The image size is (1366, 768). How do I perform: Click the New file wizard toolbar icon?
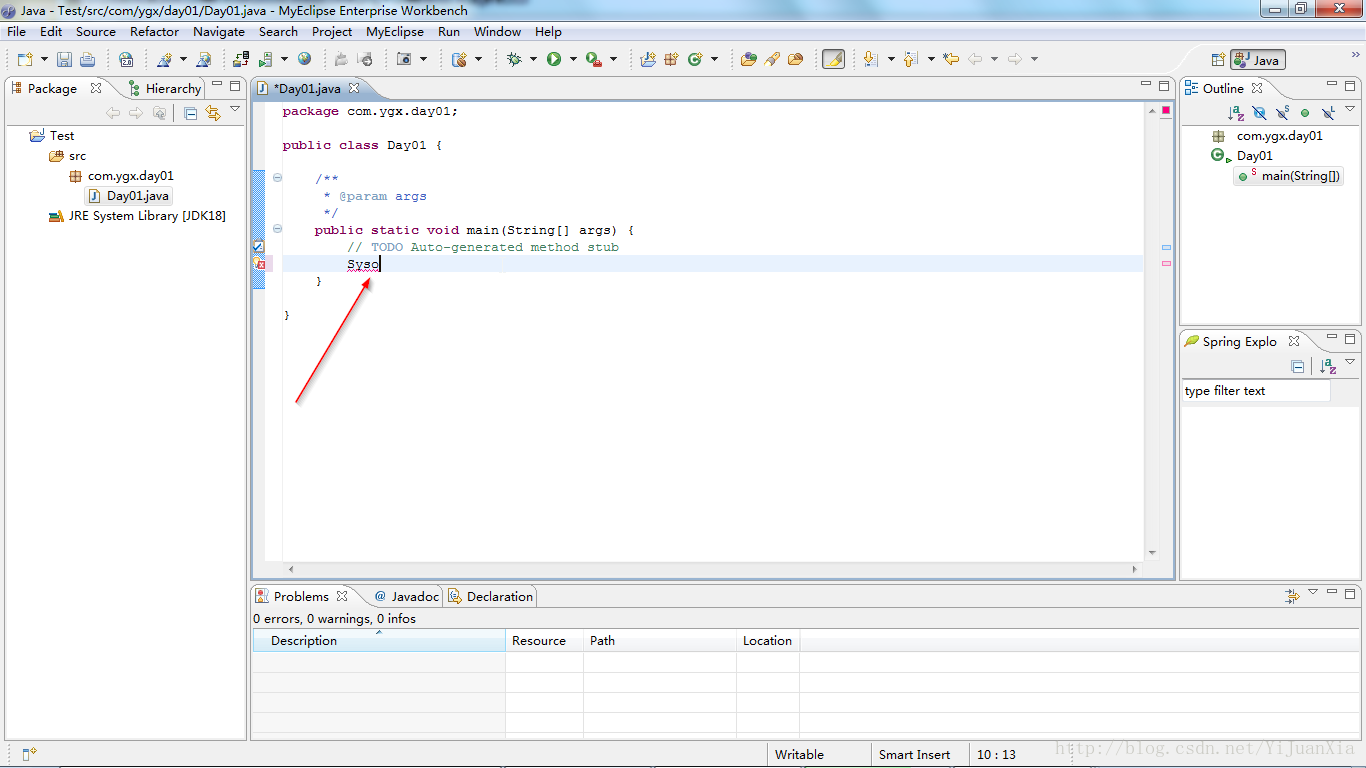point(25,59)
